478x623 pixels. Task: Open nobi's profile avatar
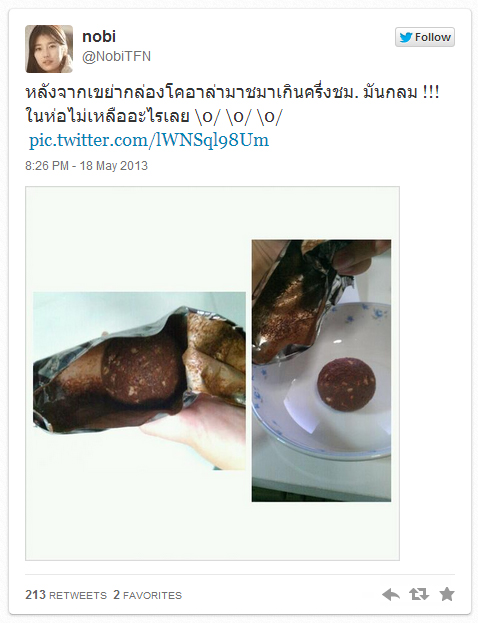tap(49, 49)
